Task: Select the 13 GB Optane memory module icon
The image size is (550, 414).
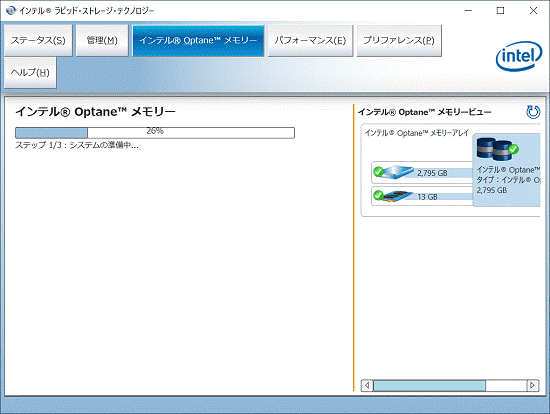Action: (394, 196)
